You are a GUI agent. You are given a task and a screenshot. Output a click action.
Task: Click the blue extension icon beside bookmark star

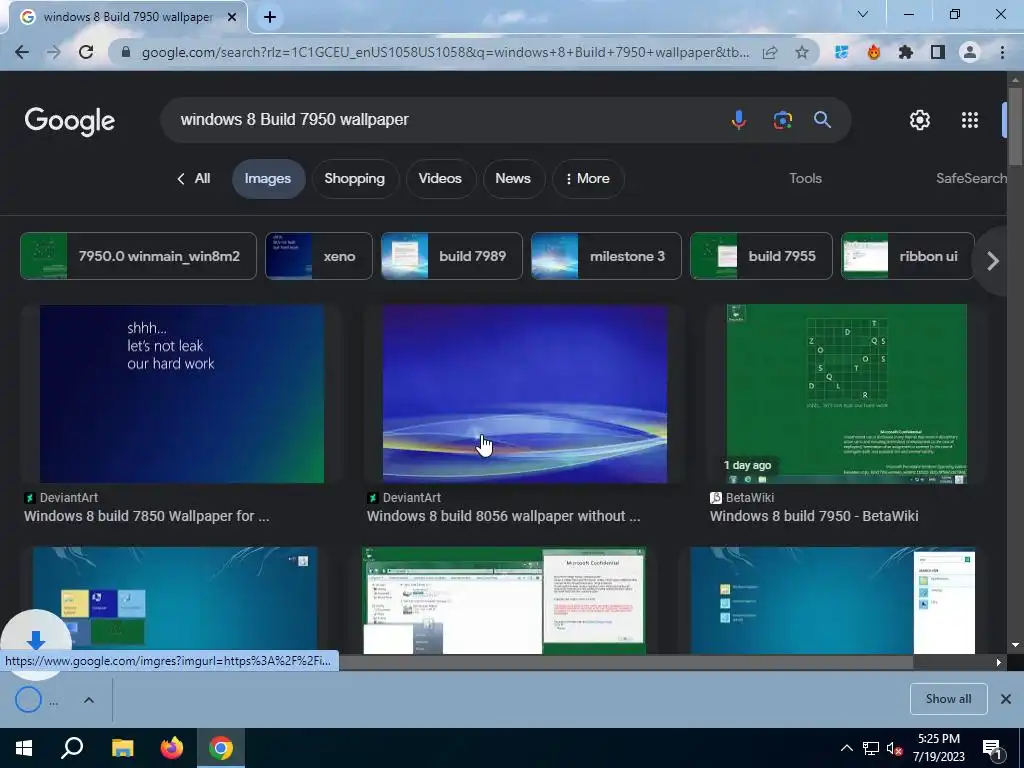(841, 52)
